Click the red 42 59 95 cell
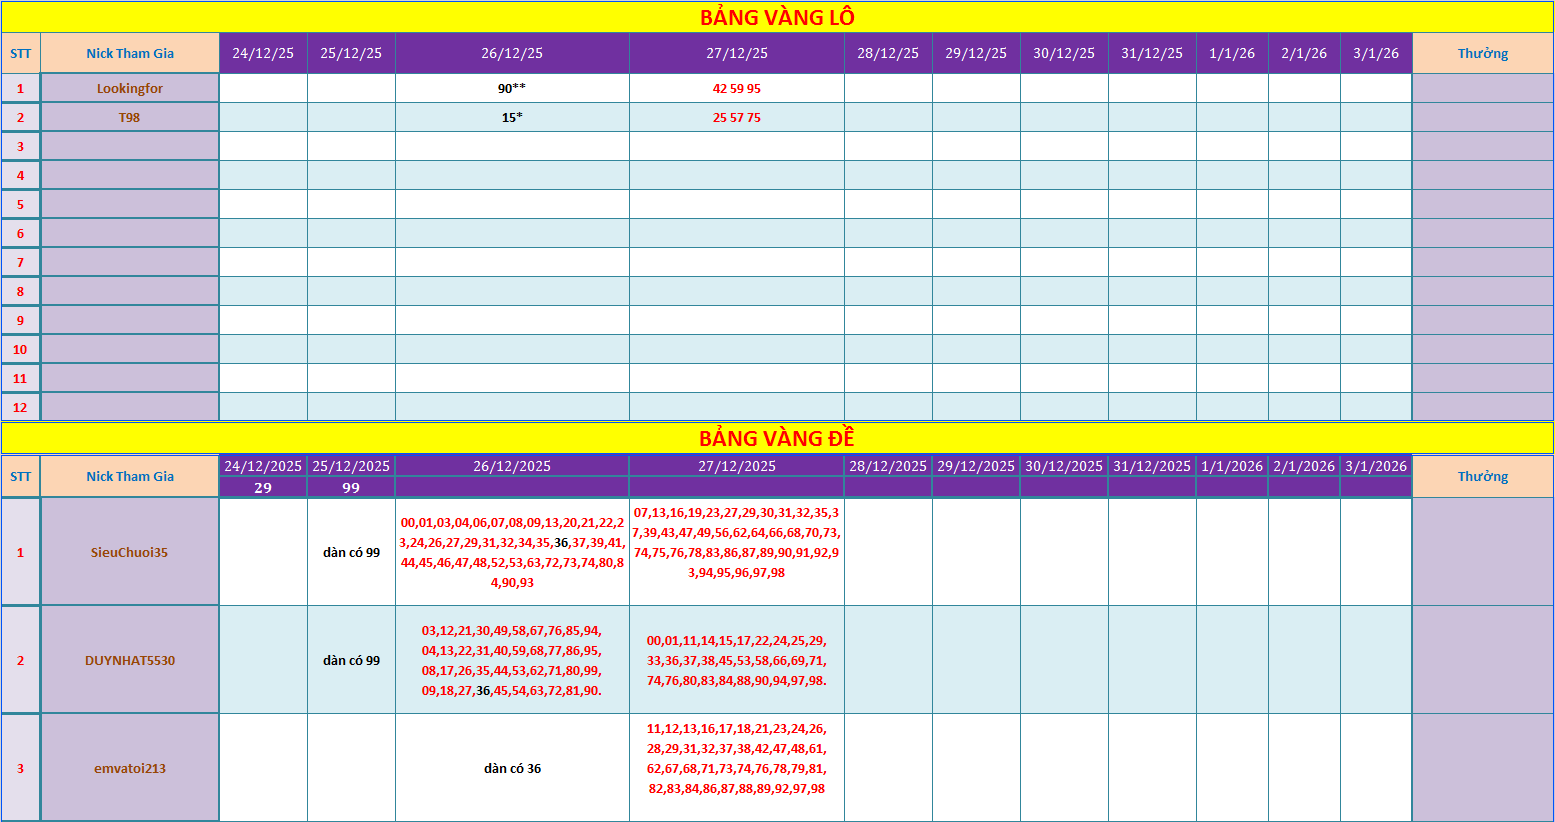The height and width of the screenshot is (822, 1555). pos(737,88)
